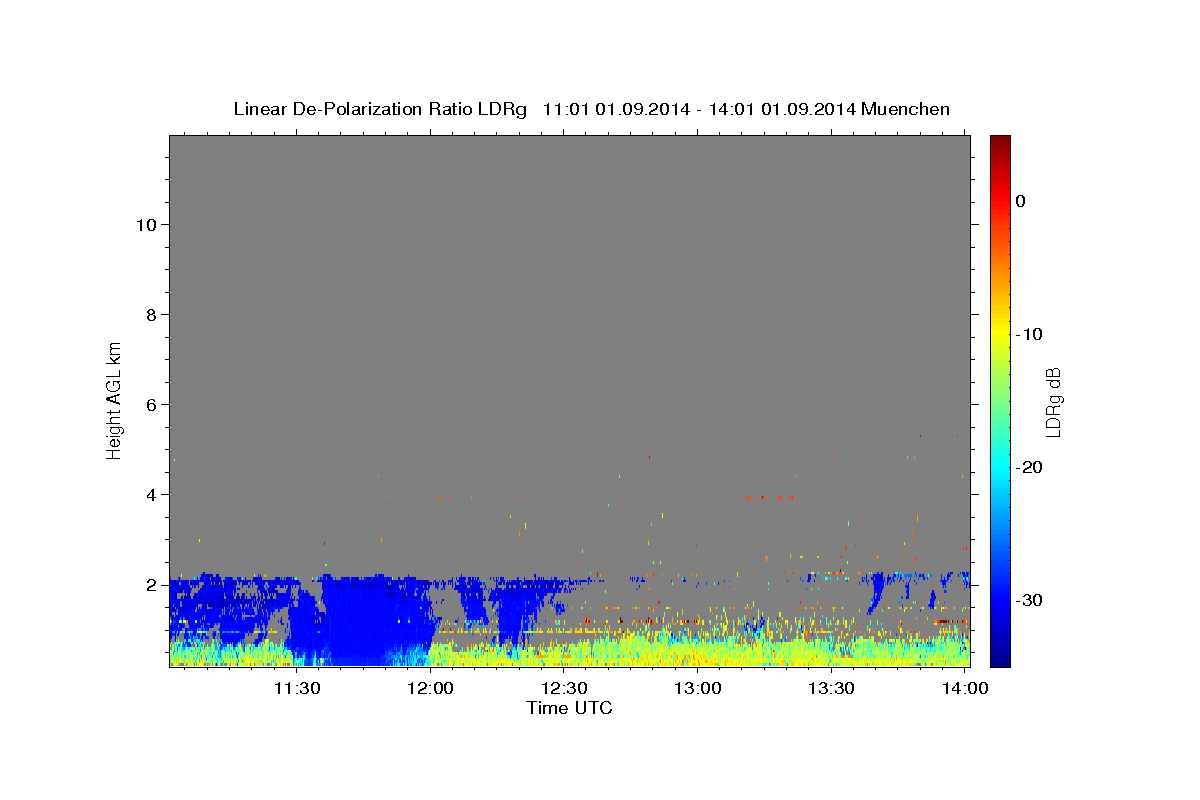Click the plot title 'Linear De-Polarization Ratio LDRg'
The height and width of the screenshot is (800, 1200).
pos(379,109)
